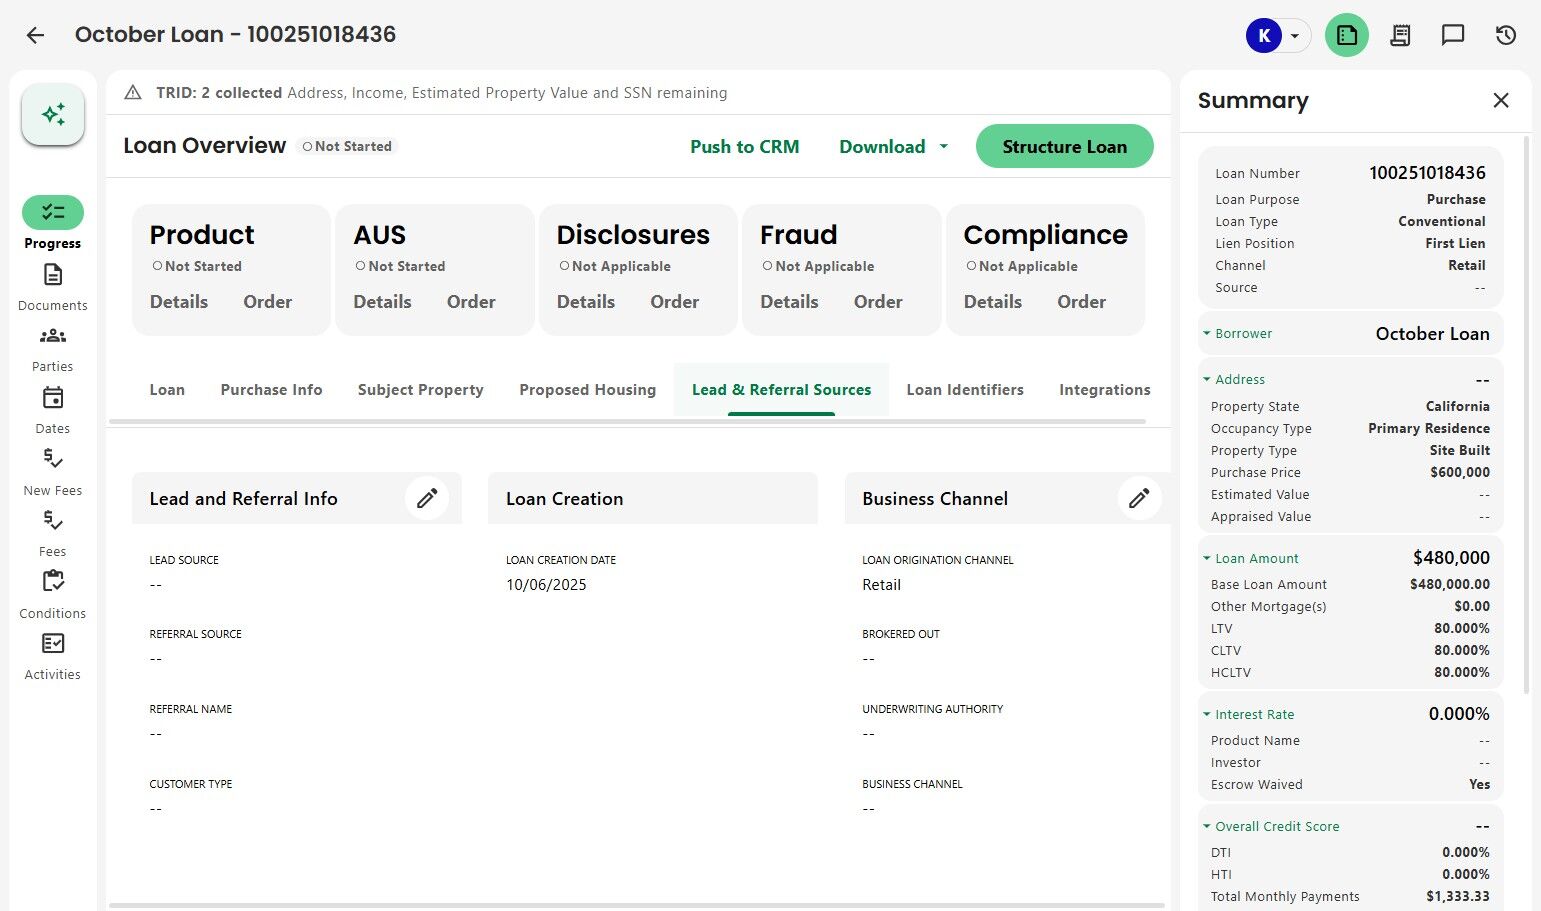The height and width of the screenshot is (911, 1541).
Task: Open the user avatar K dropdown
Action: click(x=1278, y=36)
